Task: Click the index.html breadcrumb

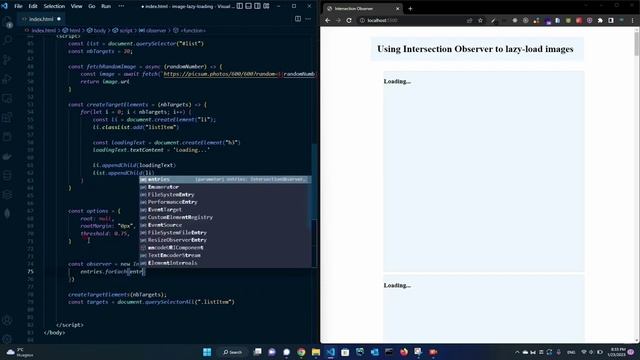Action: pyautogui.click(x=43, y=30)
